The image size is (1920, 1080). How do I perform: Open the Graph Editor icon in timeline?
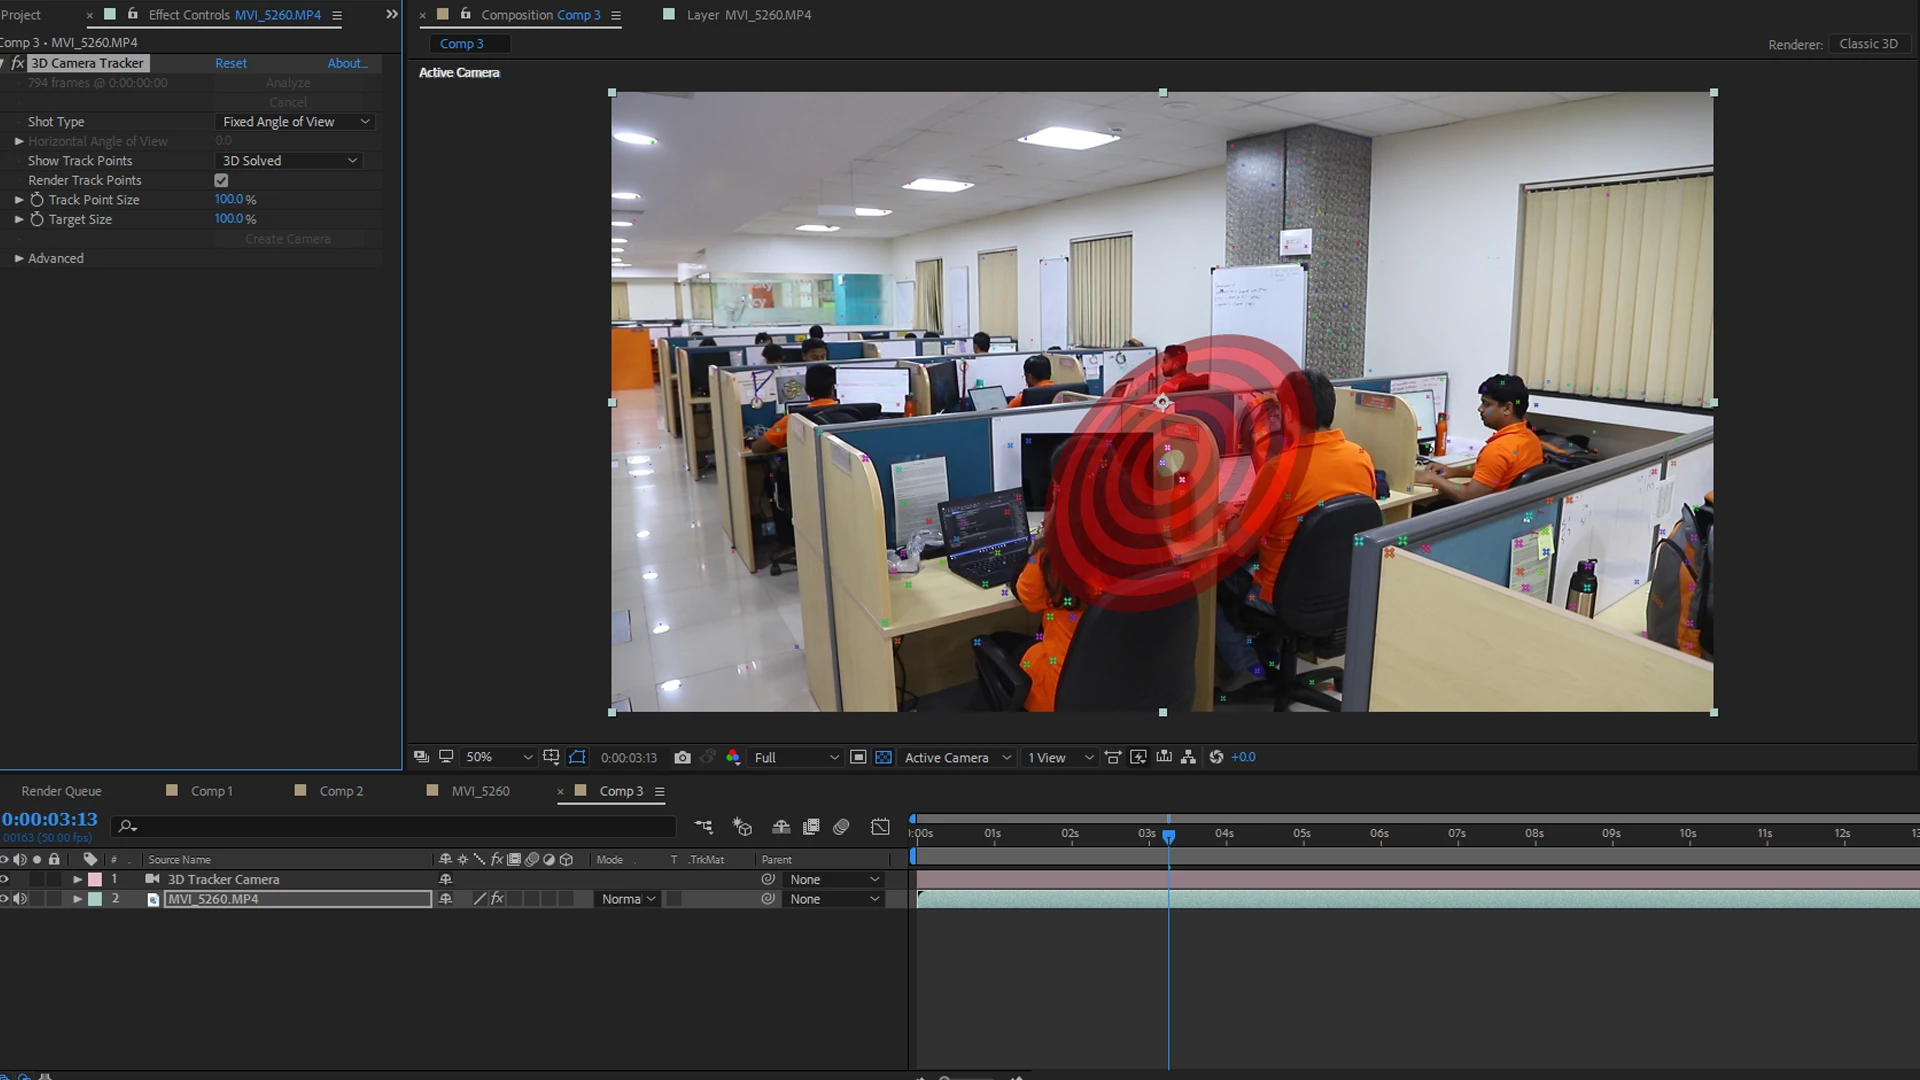[x=880, y=827]
